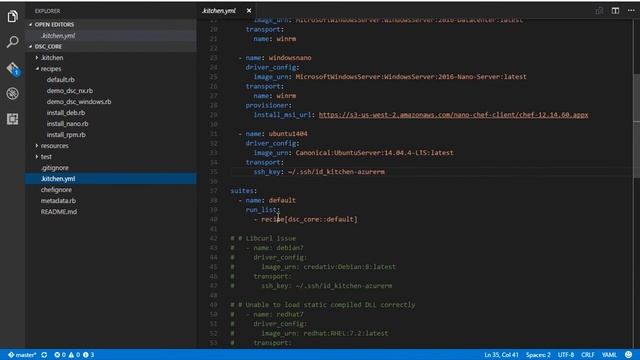The width and height of the screenshot is (640, 360).
Task: Click line number 37 in gutter
Action: tap(213, 191)
